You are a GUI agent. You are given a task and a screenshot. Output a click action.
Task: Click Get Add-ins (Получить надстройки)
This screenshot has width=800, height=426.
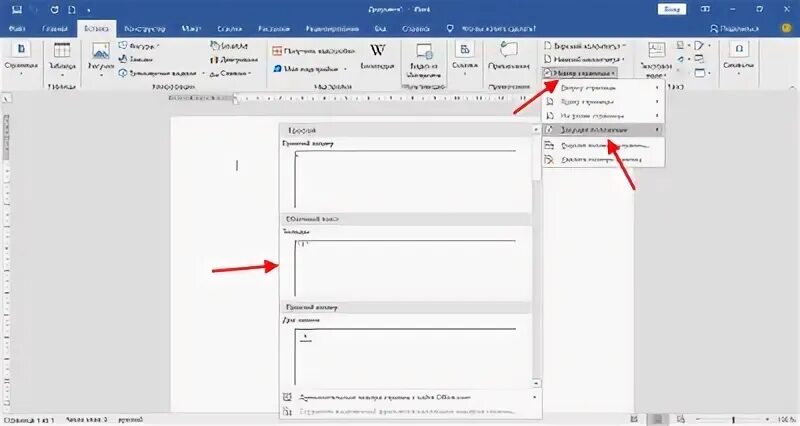click(313, 51)
